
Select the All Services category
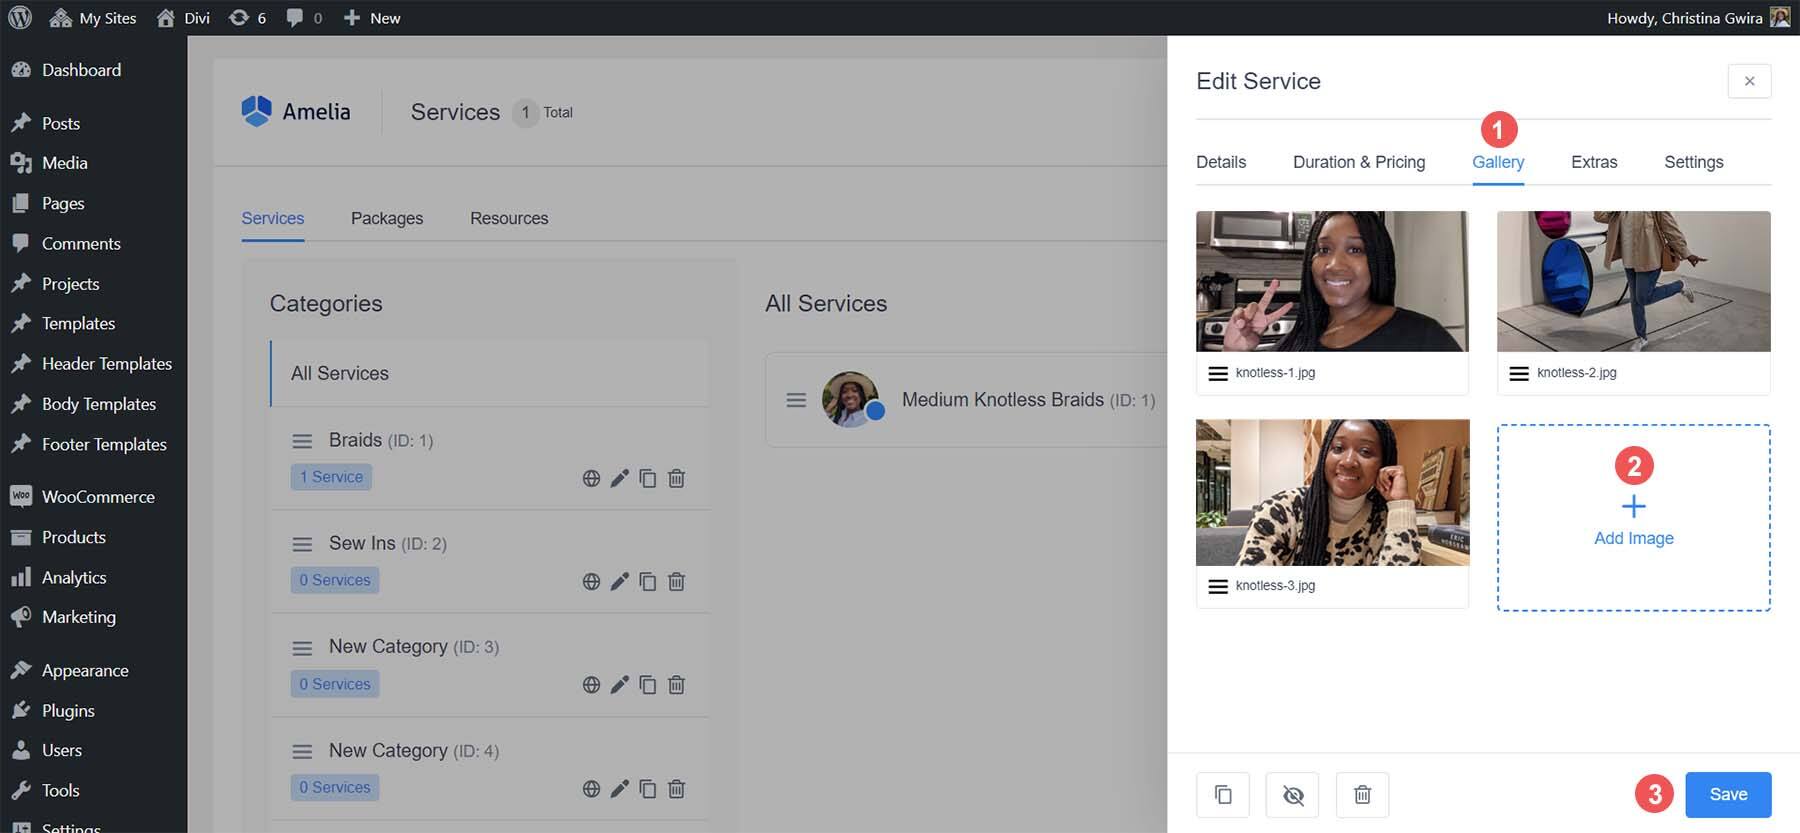490,373
